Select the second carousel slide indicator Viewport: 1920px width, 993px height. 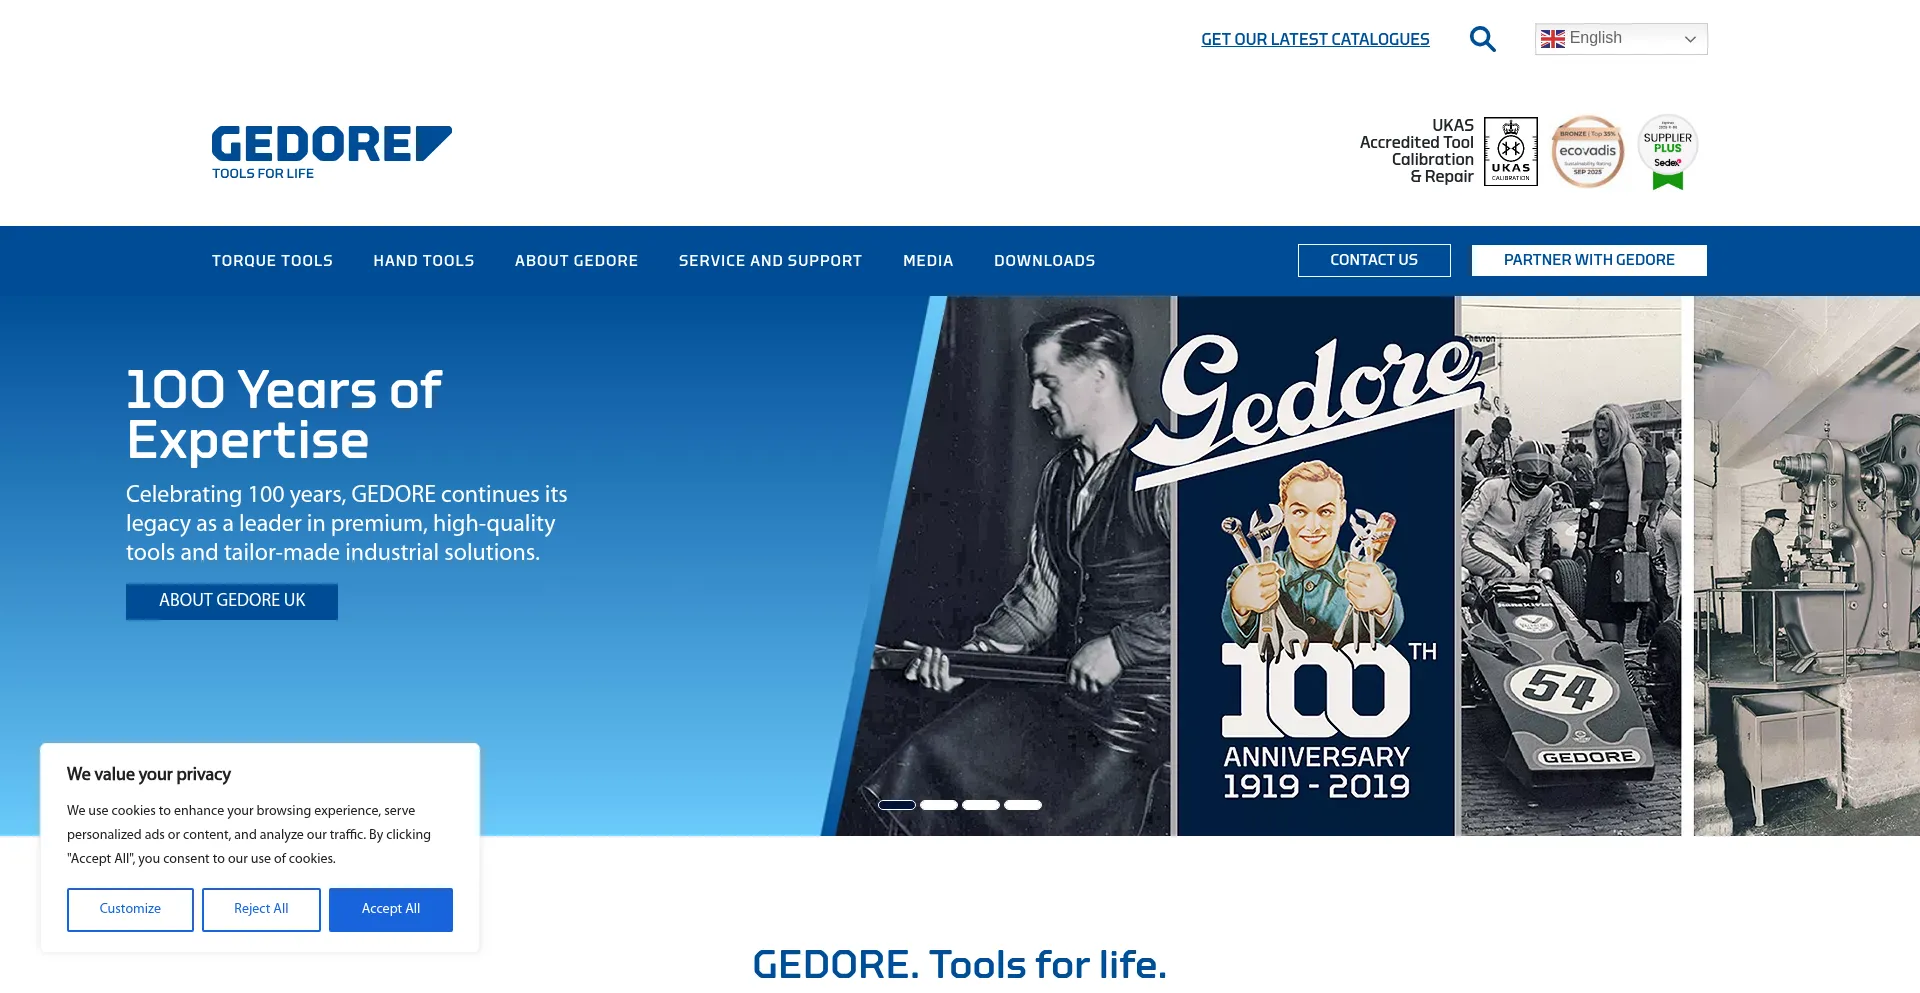point(939,805)
